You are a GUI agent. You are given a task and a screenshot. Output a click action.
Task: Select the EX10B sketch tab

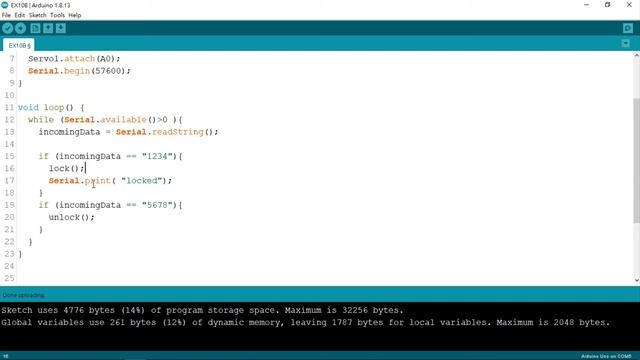[19, 45]
